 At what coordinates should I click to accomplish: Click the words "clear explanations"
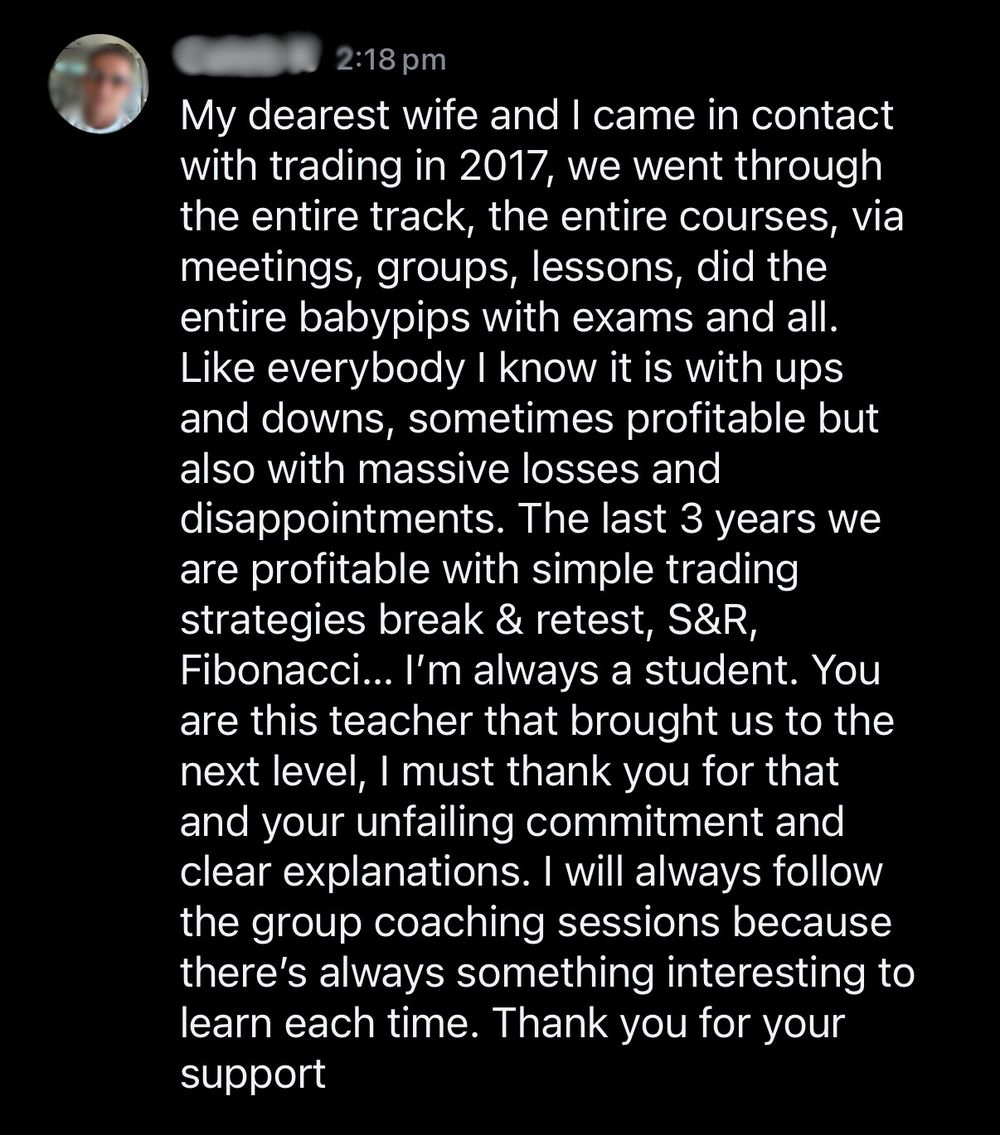click(x=350, y=873)
